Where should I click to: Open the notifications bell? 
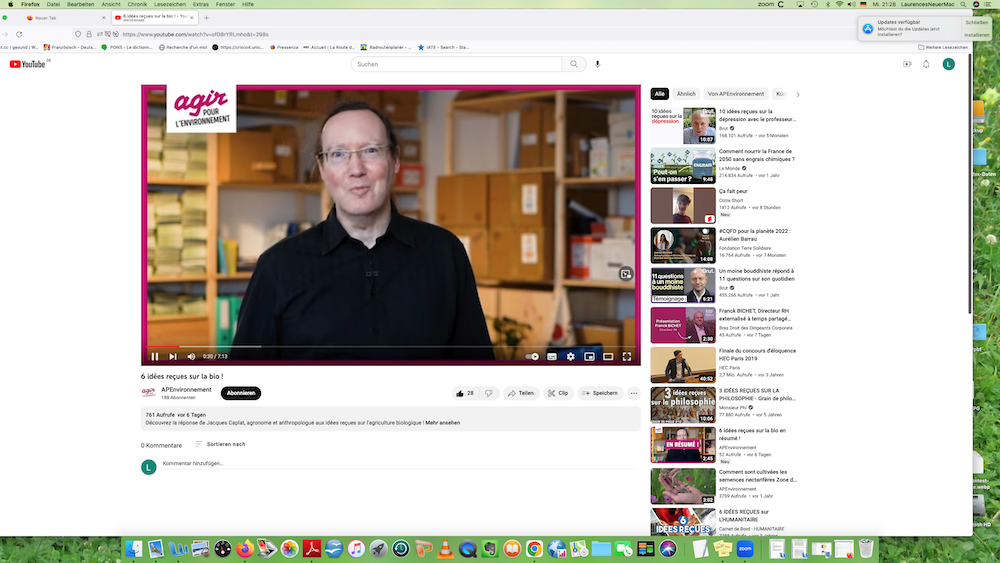[926, 64]
